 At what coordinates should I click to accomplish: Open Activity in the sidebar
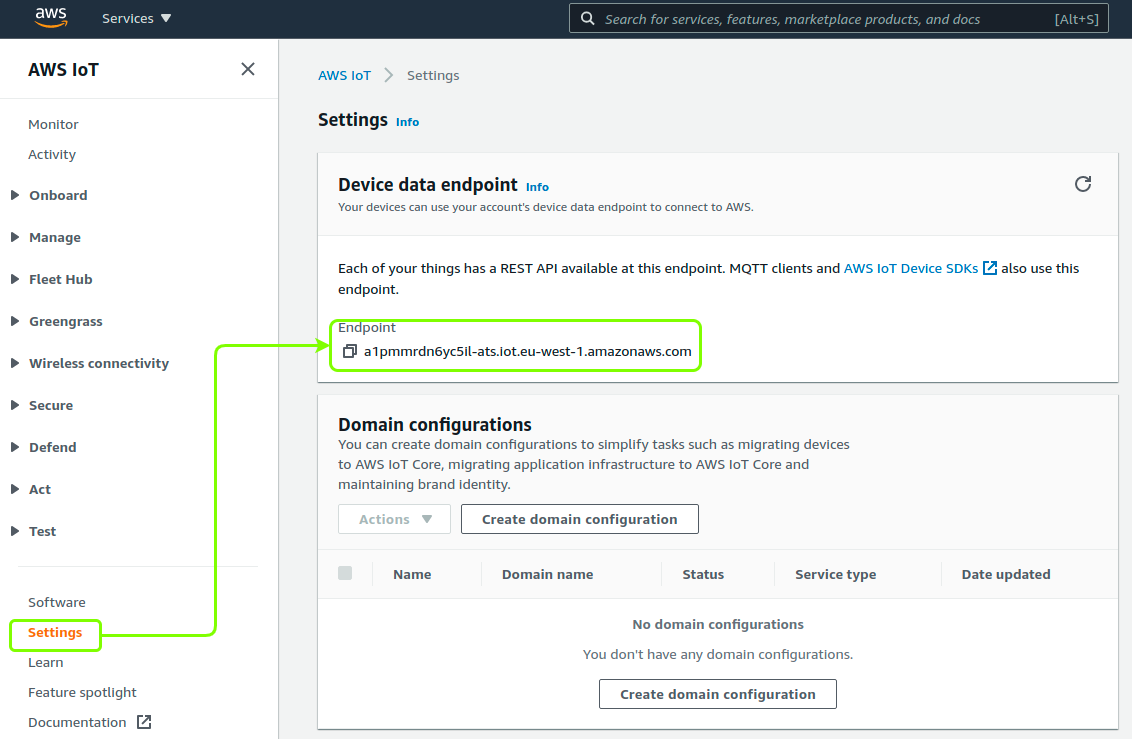(52, 155)
